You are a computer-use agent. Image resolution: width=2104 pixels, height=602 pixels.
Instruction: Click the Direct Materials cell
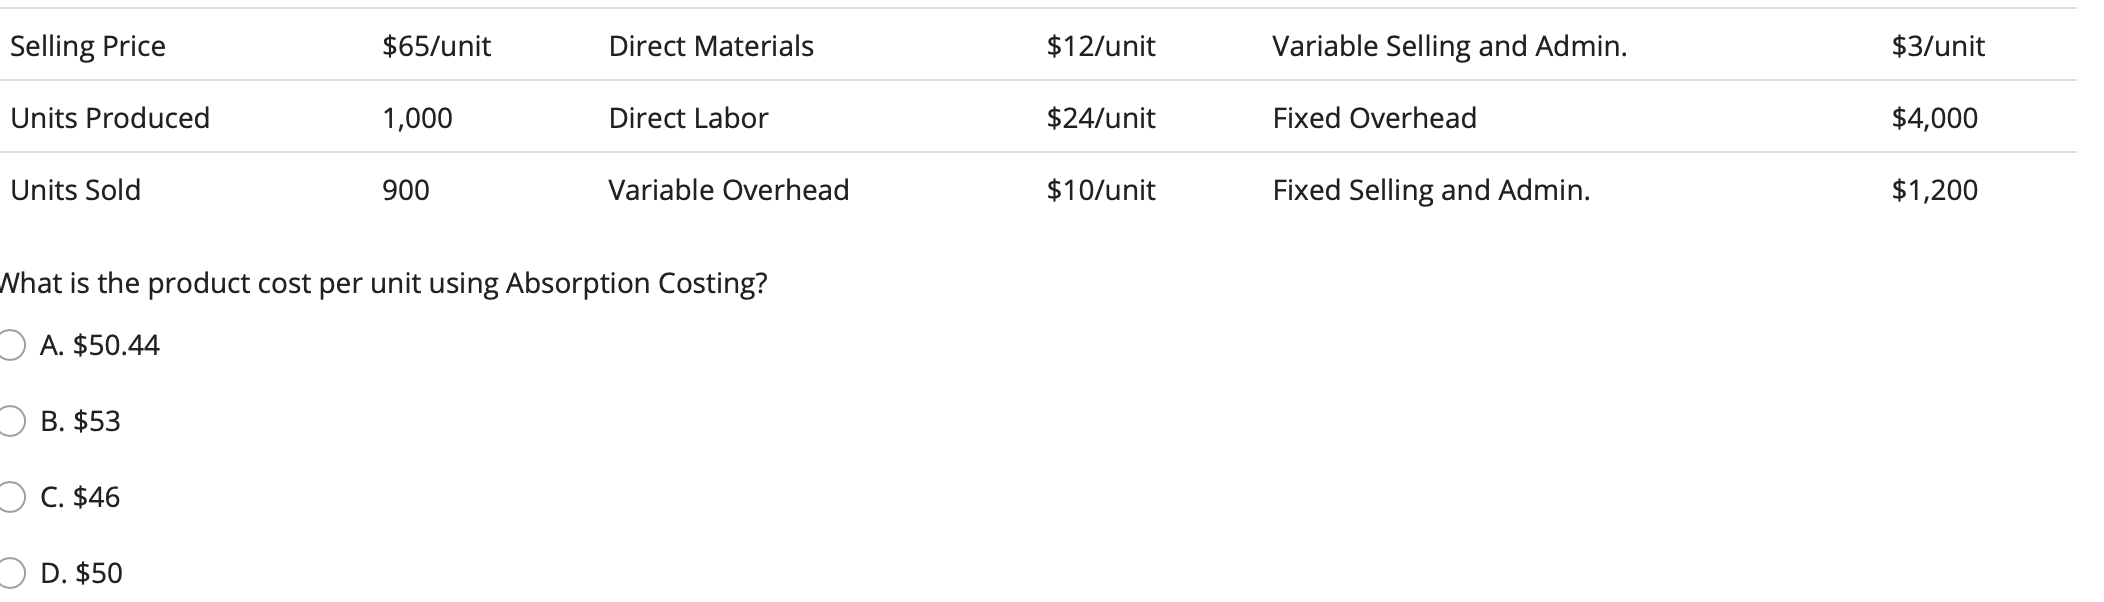710,45
